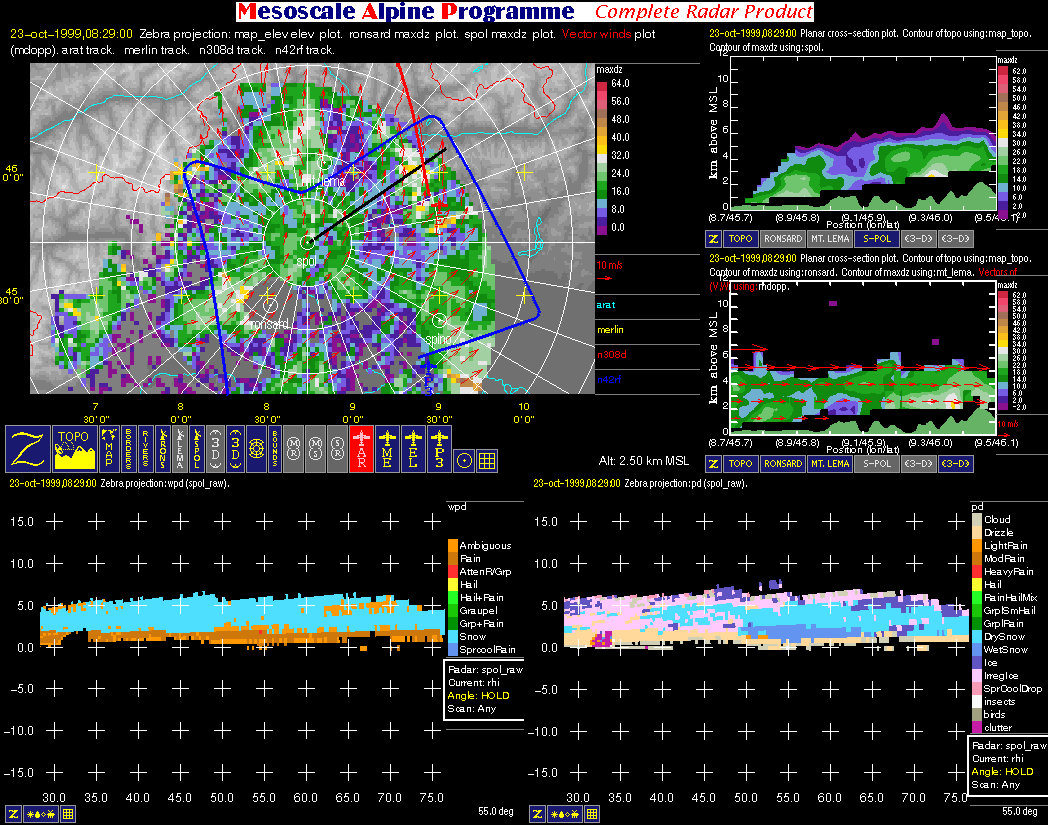The width and height of the screenshot is (1048, 825).
Task: Select RONSARD in the lower cross-section bar
Action: (782, 463)
